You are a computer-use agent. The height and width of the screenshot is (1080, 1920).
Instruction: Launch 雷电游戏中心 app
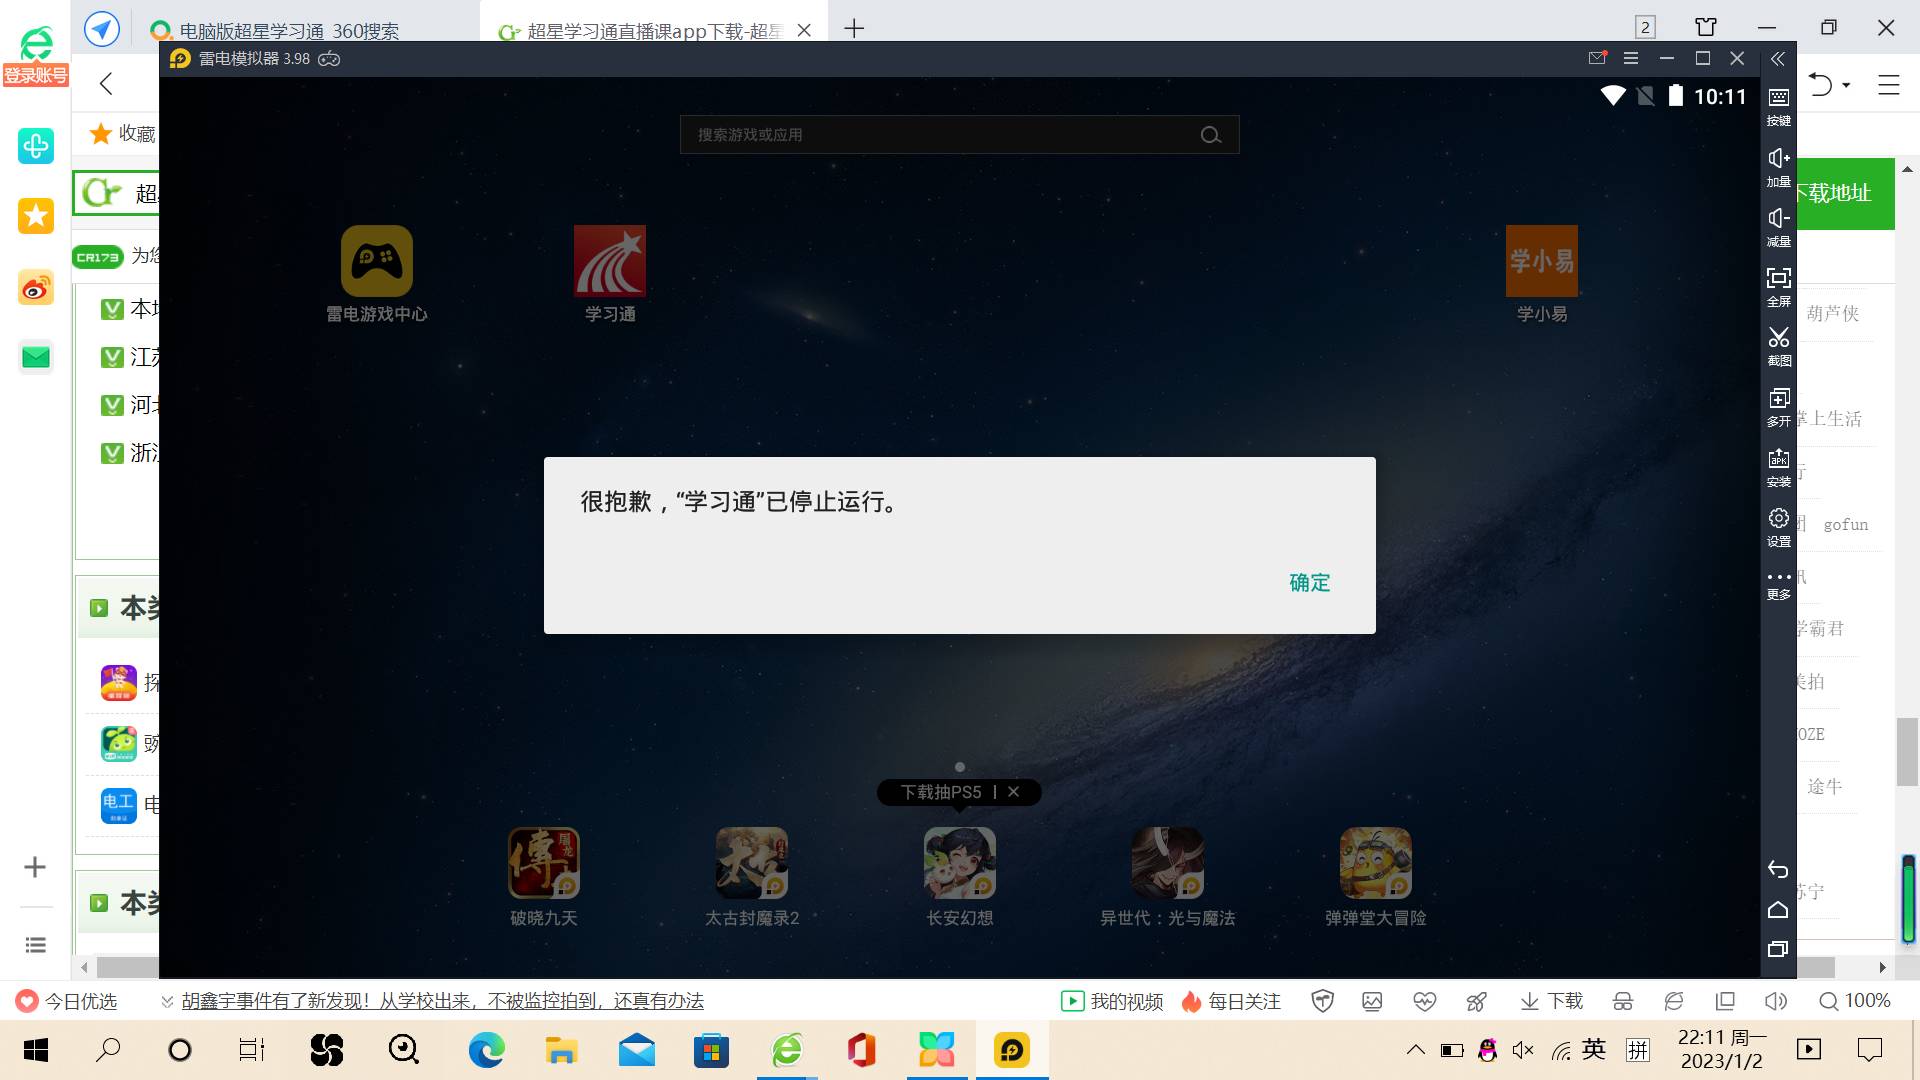376,262
